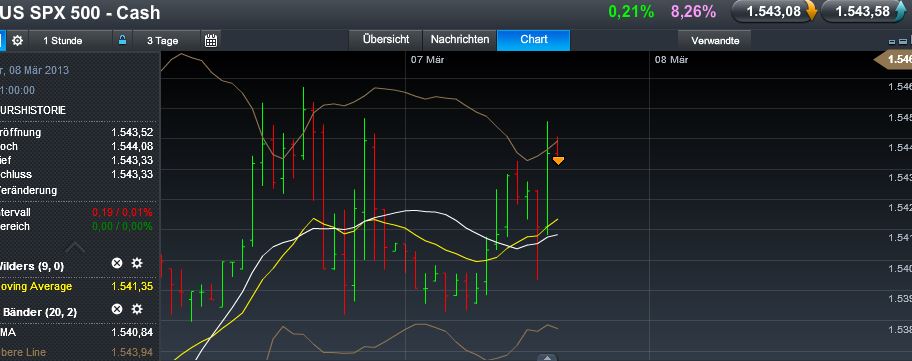Collapse the panel arrow above Wilders
The image size is (912, 361).
(74, 248)
